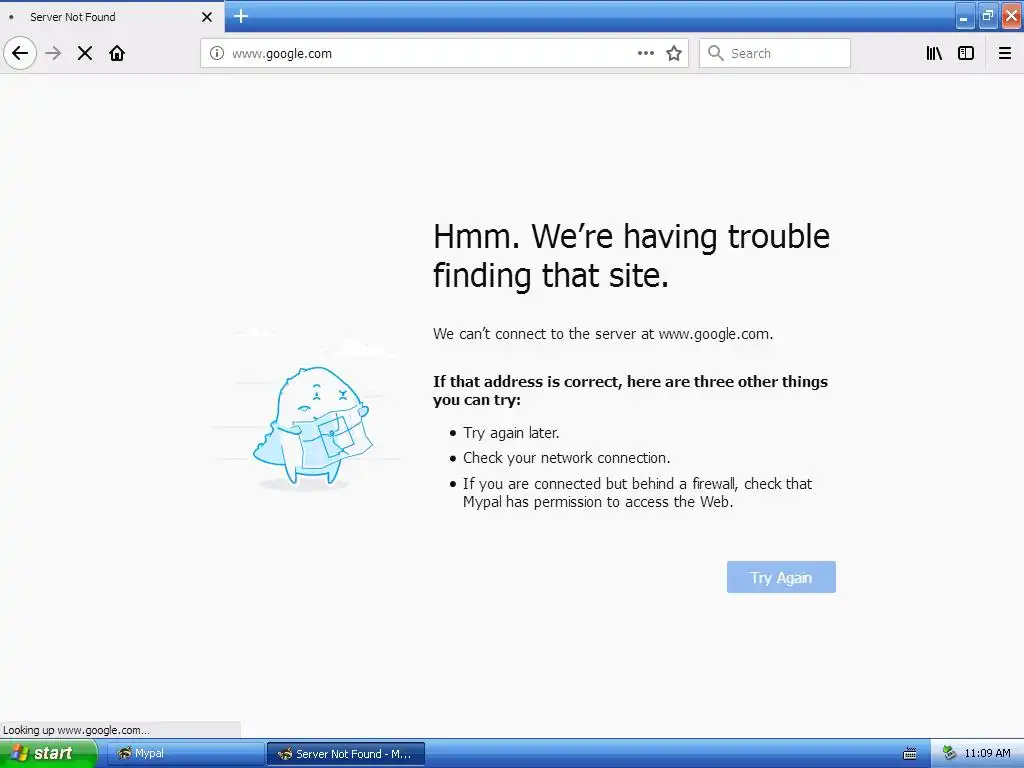Click the blue dinosaur illustration

click(312, 427)
